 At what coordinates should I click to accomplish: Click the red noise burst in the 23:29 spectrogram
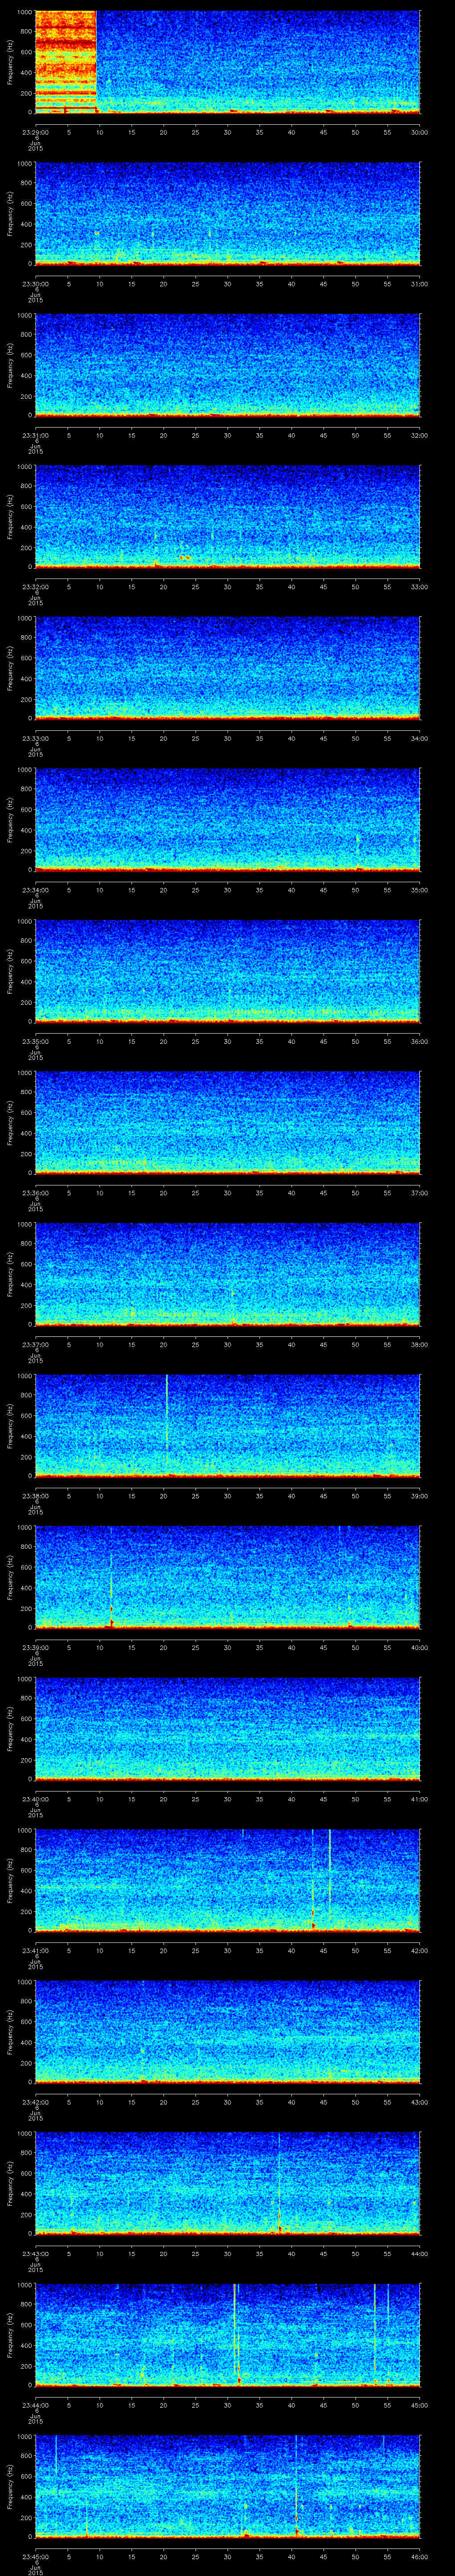pyautogui.click(x=65, y=60)
